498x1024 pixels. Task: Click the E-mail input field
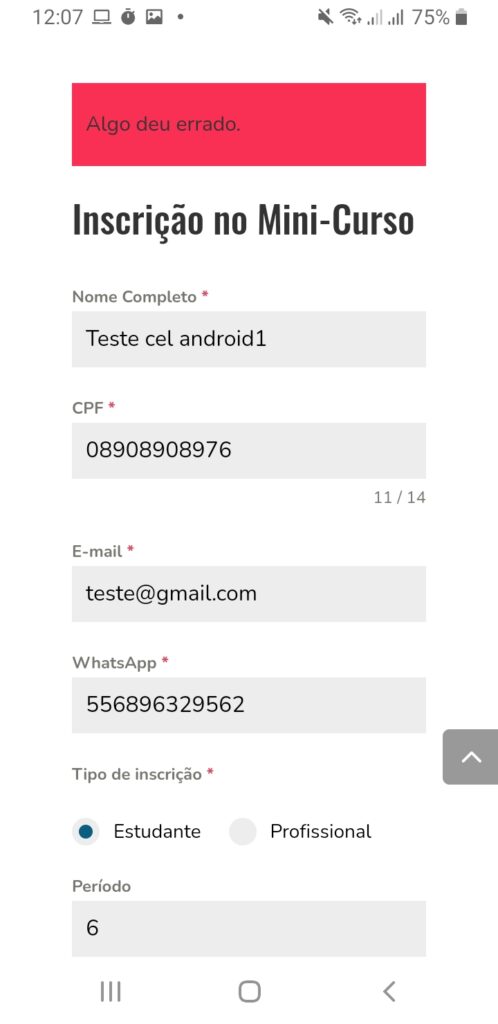[249, 594]
